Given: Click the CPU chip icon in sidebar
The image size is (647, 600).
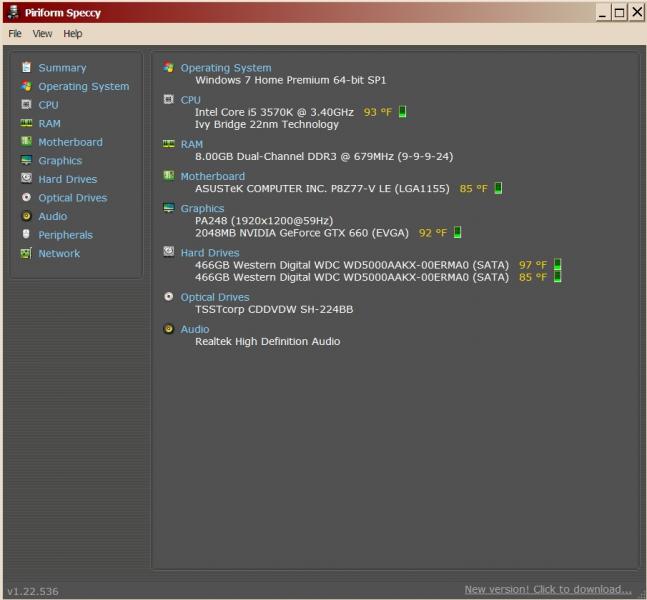Looking at the screenshot, I should point(26,104).
